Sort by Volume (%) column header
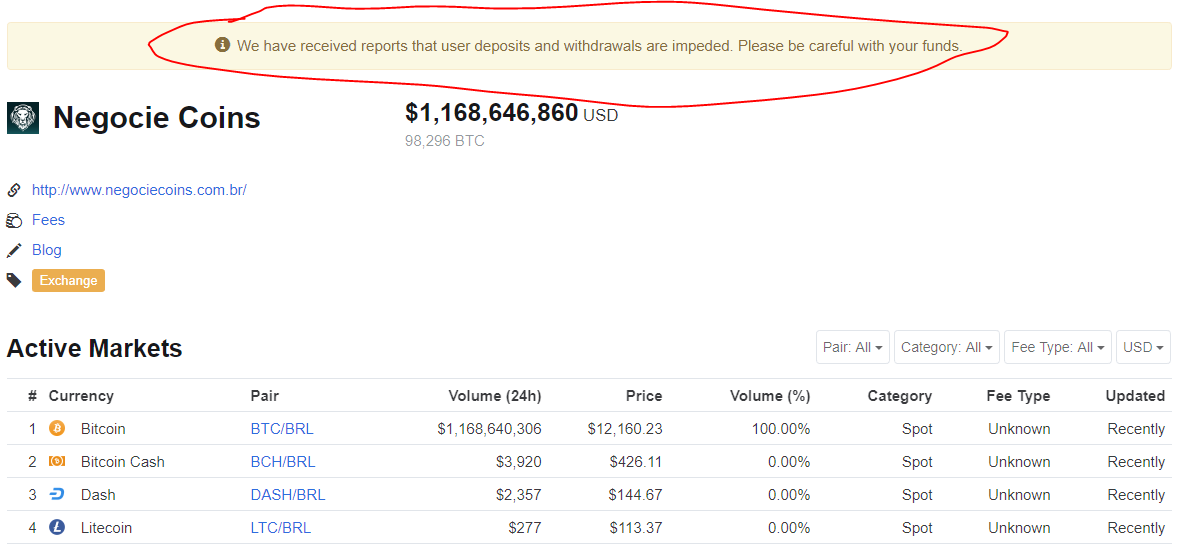This screenshot has width=1190, height=558. 770,396
